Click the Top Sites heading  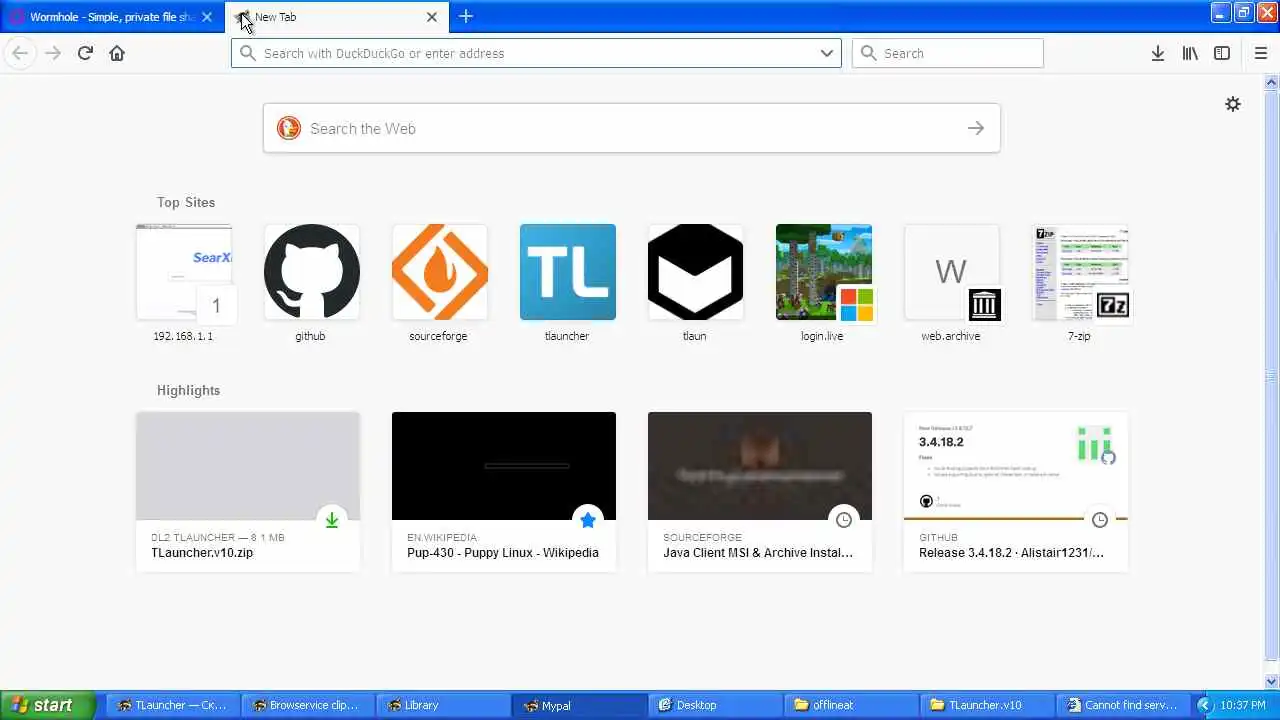pyautogui.click(x=186, y=202)
